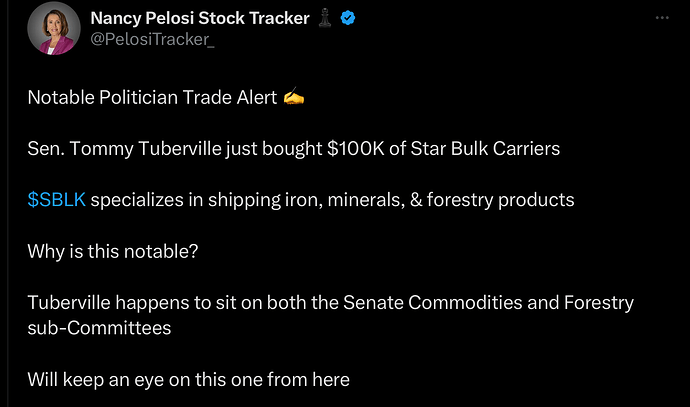
Task: Open the Nancy Pelosi profile avatar
Action: click(54, 29)
